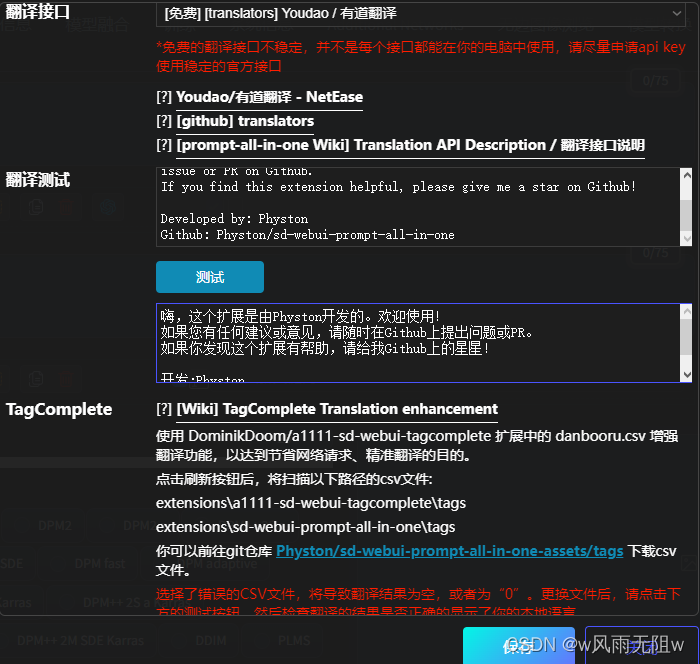Open the Youdao/有道翻译 - NetEase link

tap(269, 97)
